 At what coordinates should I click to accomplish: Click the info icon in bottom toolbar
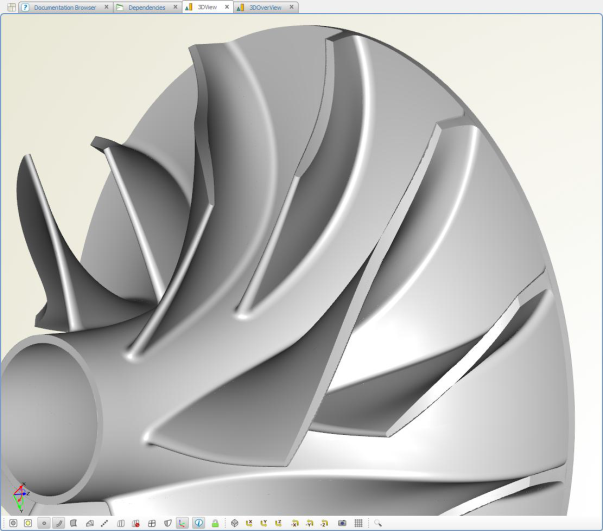click(x=199, y=523)
